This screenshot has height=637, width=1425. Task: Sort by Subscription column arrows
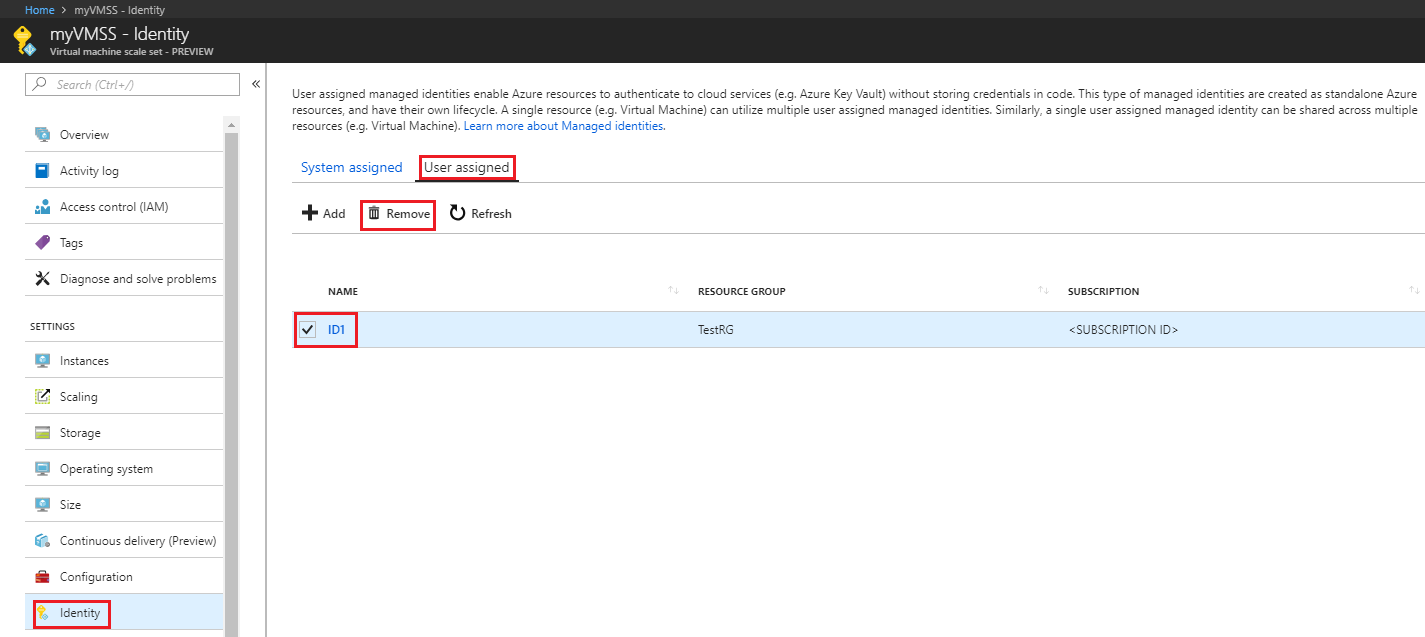coord(1413,291)
